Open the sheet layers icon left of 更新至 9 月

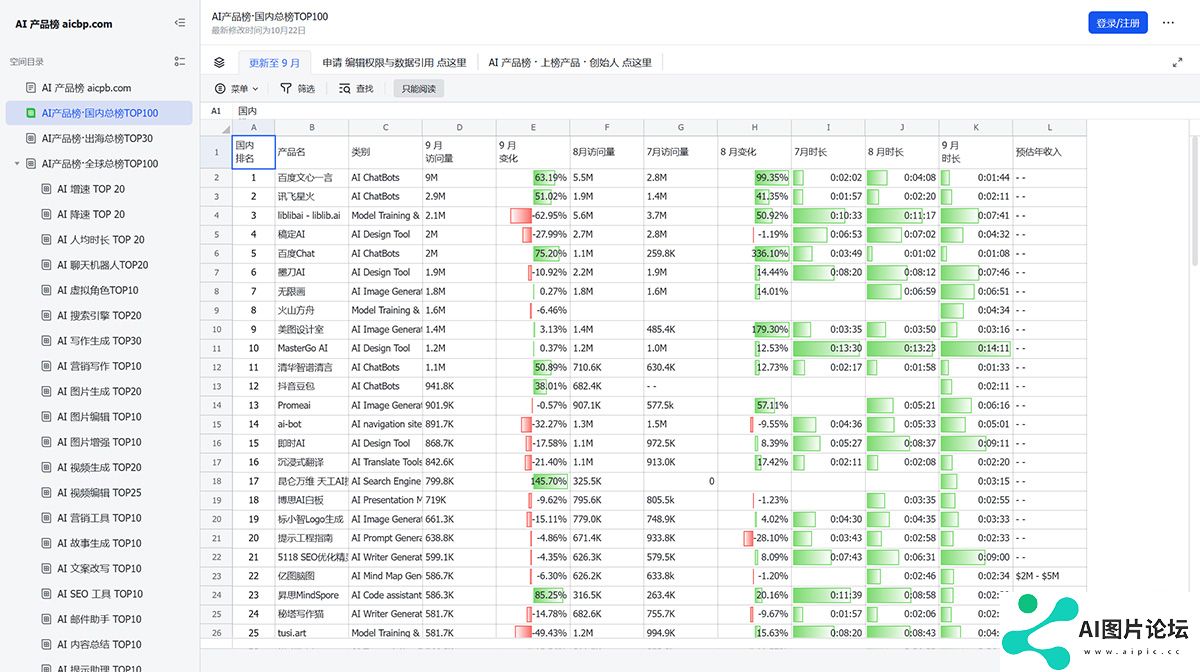click(x=219, y=62)
